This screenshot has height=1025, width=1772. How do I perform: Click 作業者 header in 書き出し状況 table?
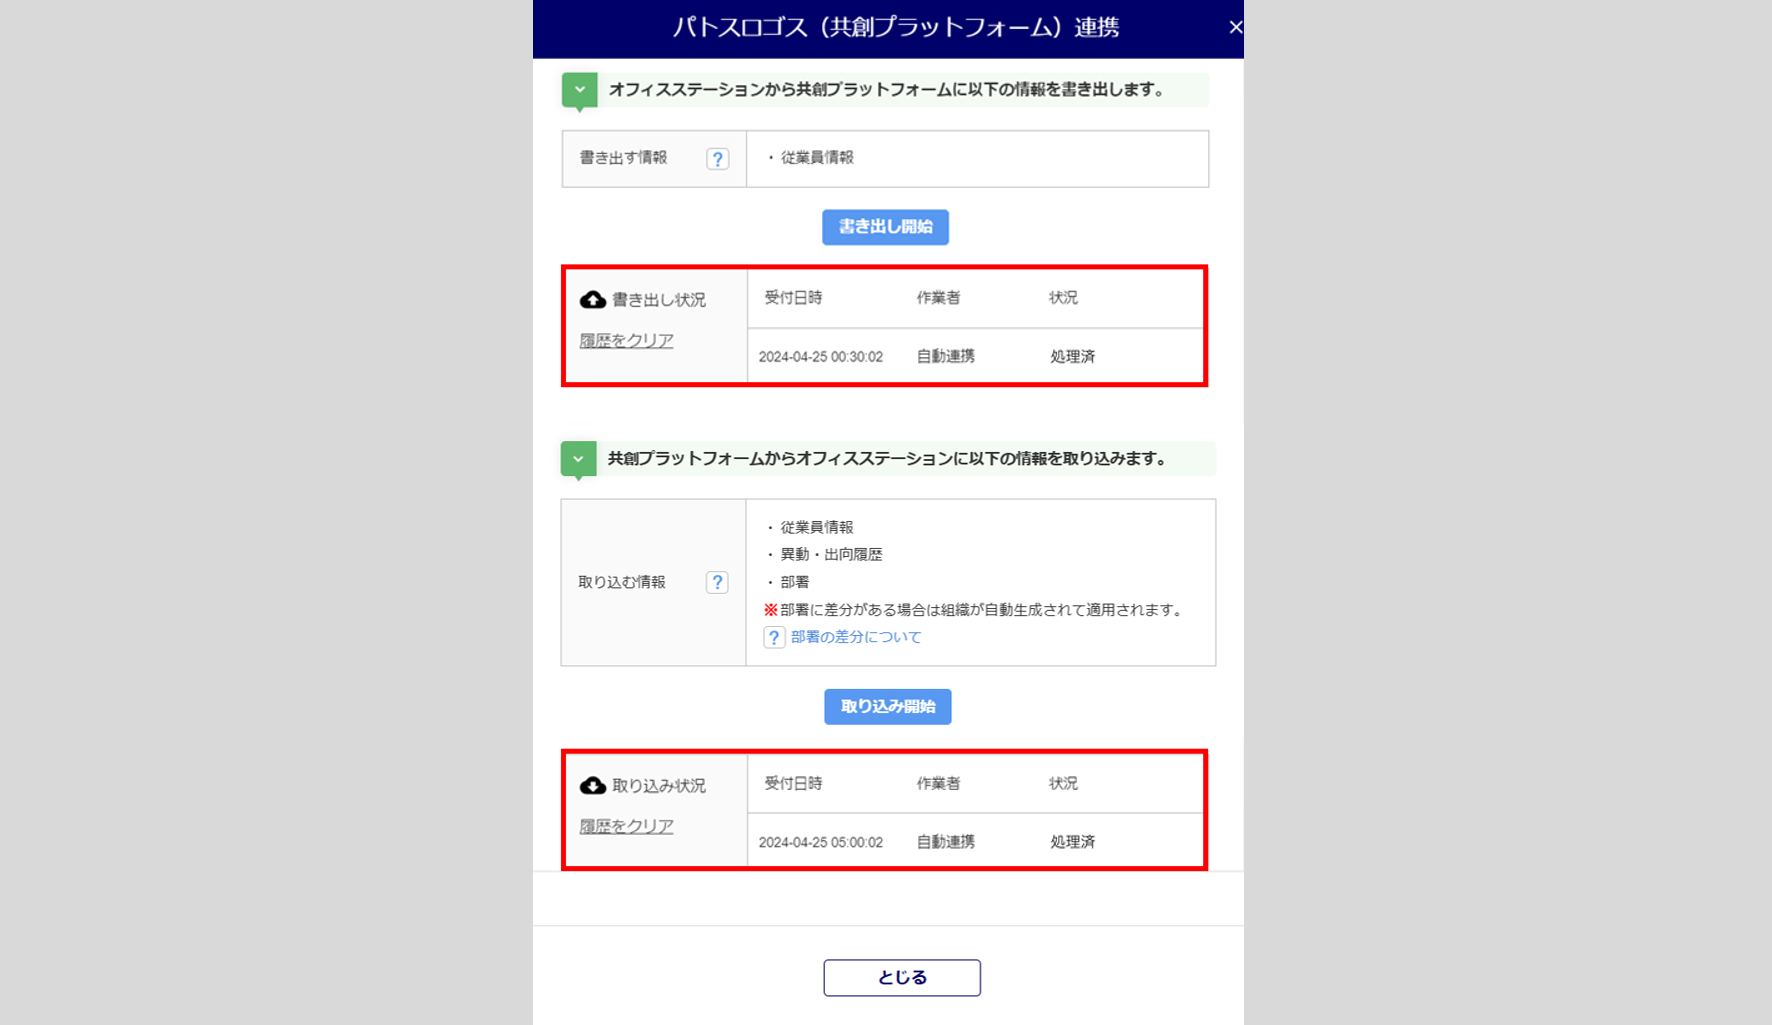938,298
